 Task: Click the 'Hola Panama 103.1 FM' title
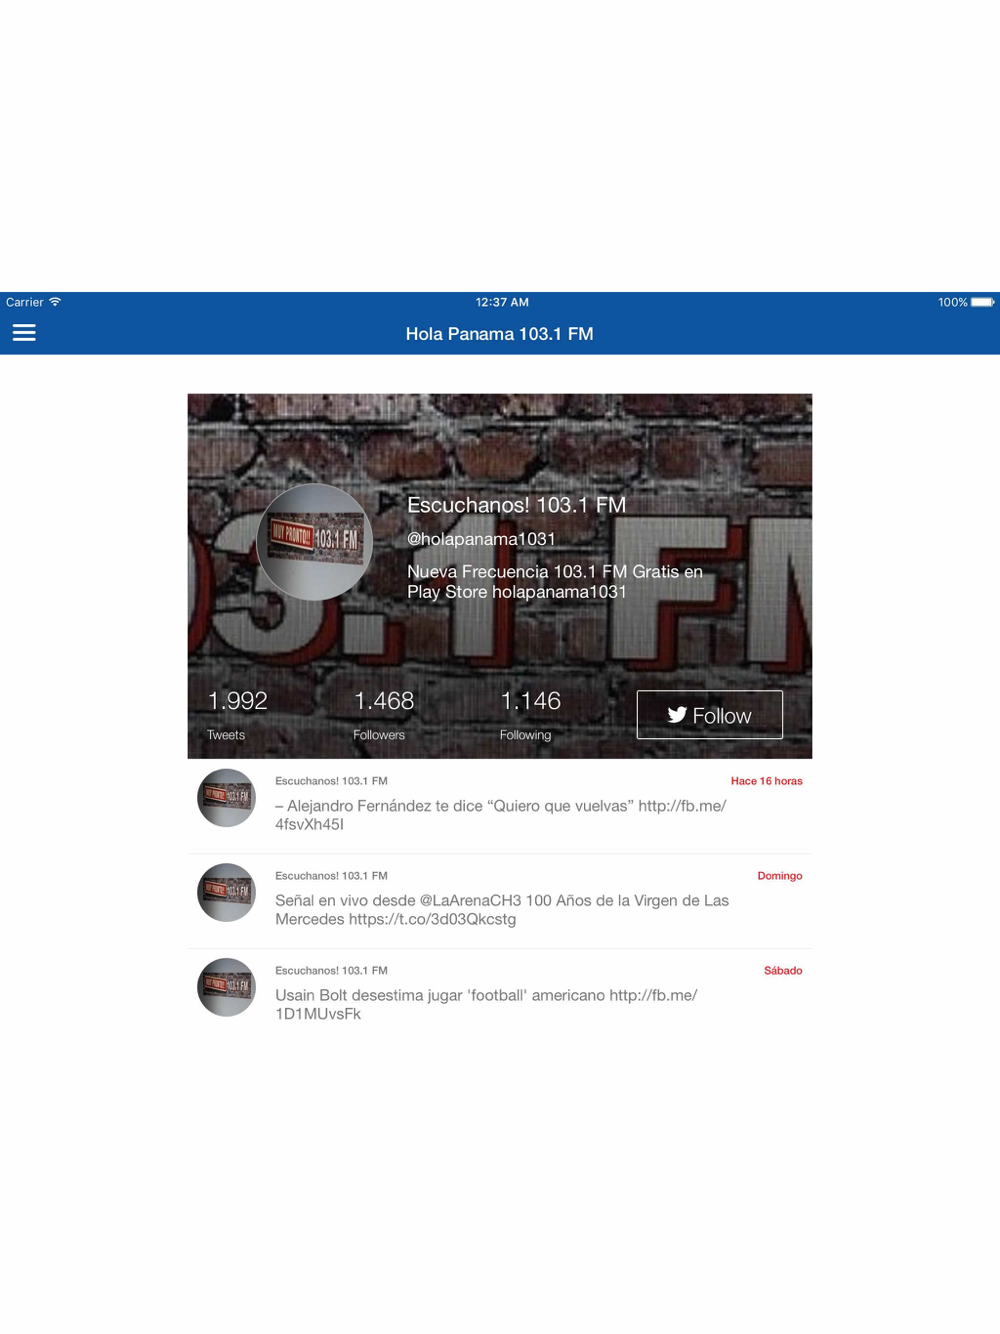pyautogui.click(x=499, y=334)
